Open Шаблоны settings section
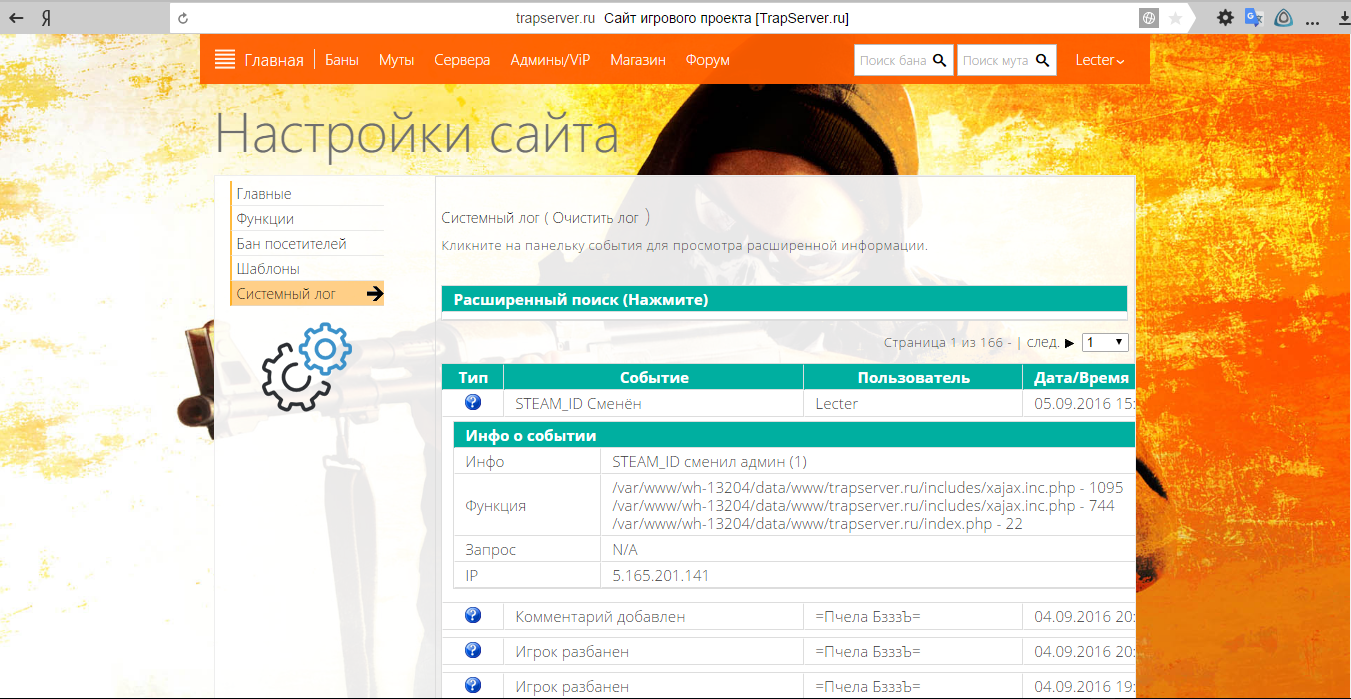The height and width of the screenshot is (699, 1351). pos(268,269)
